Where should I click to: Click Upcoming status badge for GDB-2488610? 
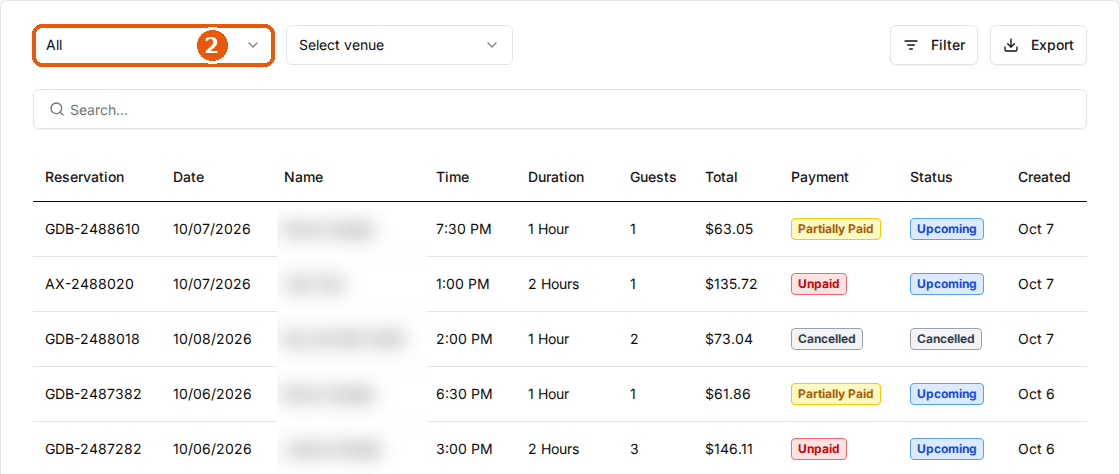click(946, 229)
